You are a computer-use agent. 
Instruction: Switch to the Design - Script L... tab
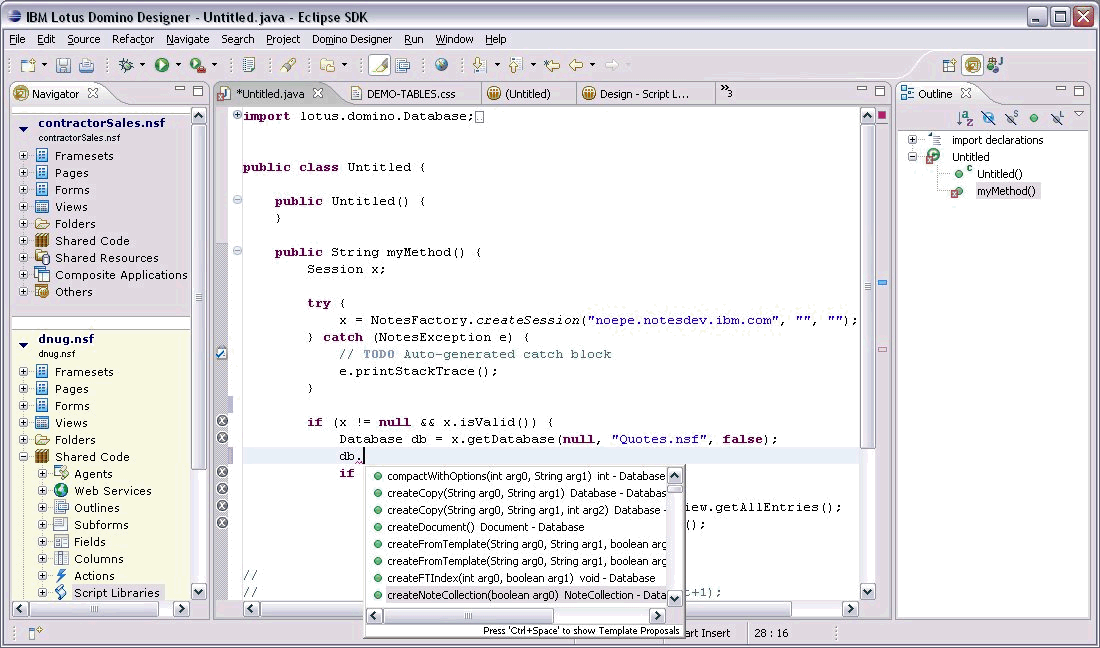pos(645,93)
